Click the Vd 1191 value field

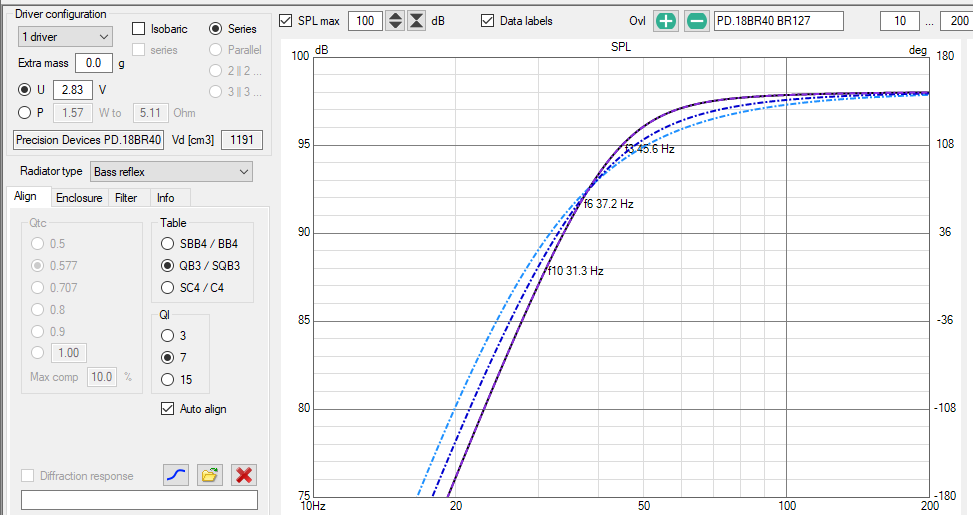click(242, 140)
